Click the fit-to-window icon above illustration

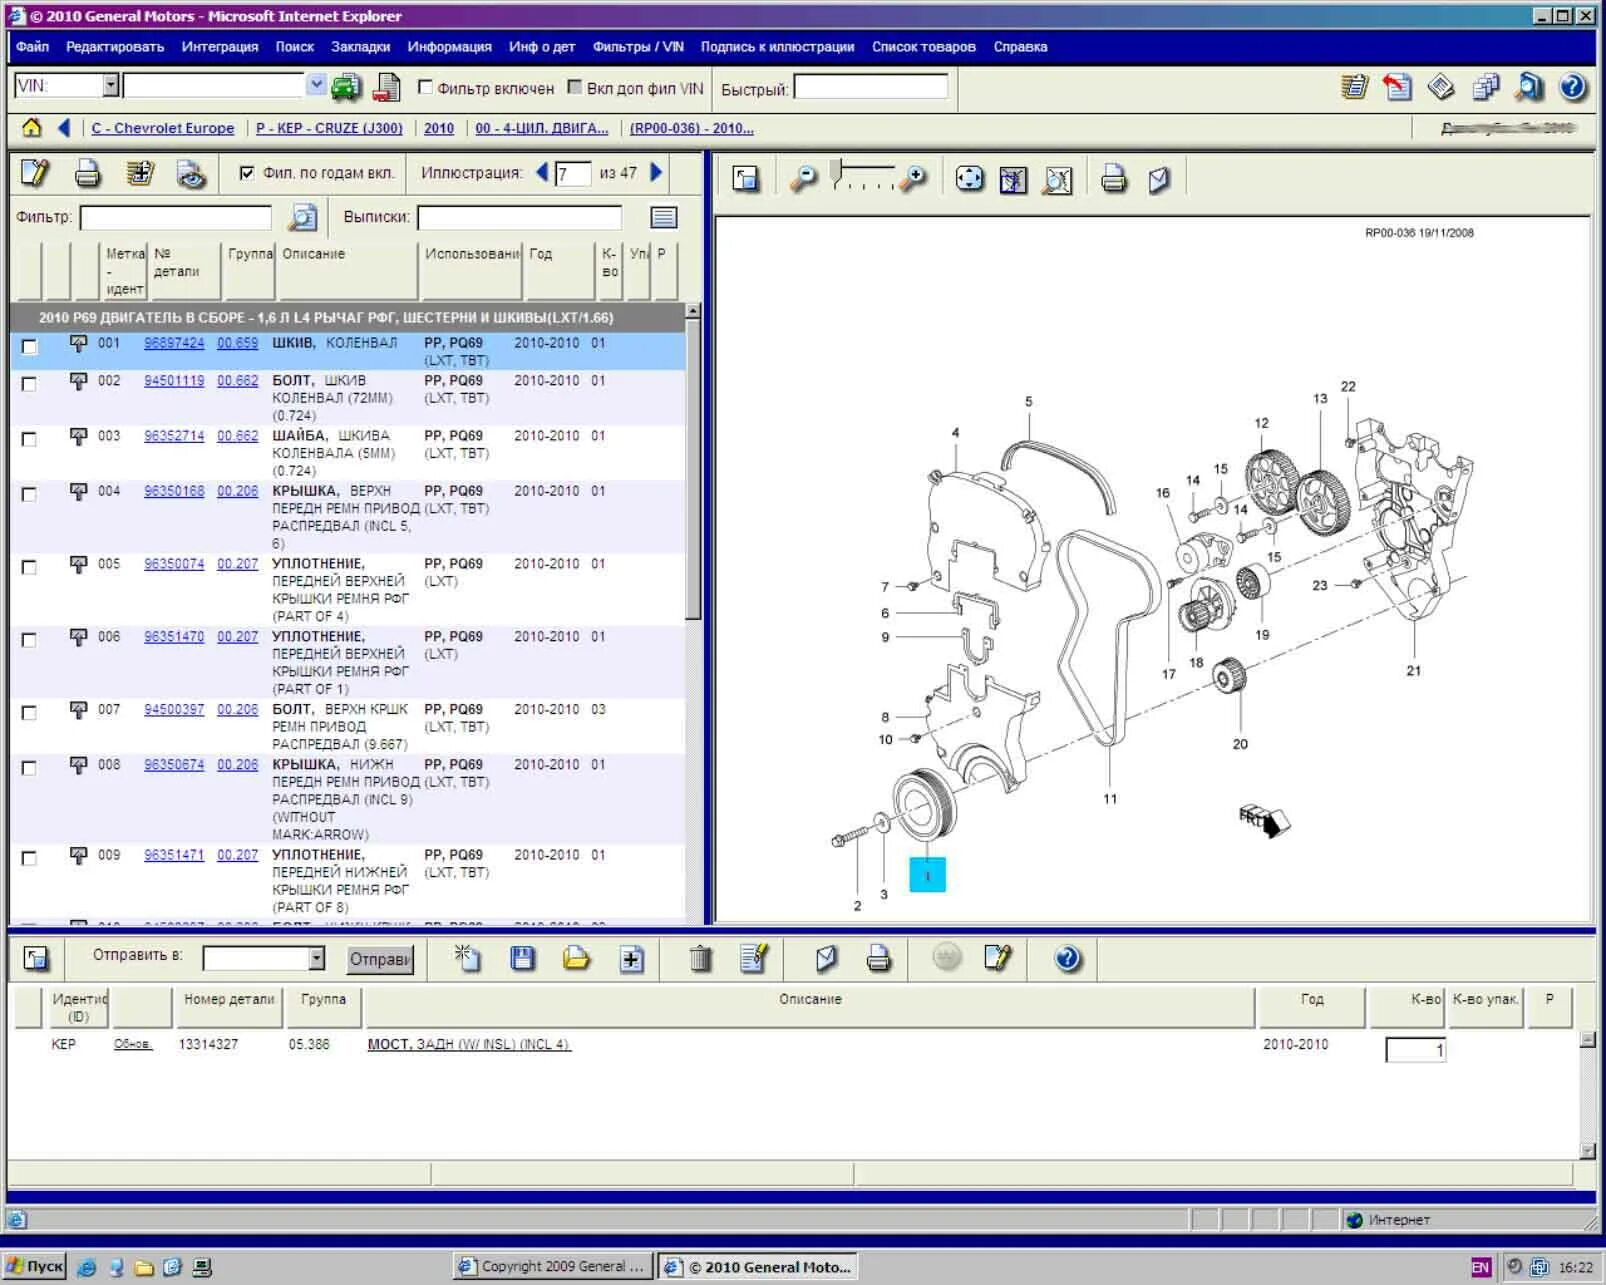pyautogui.click(x=969, y=179)
